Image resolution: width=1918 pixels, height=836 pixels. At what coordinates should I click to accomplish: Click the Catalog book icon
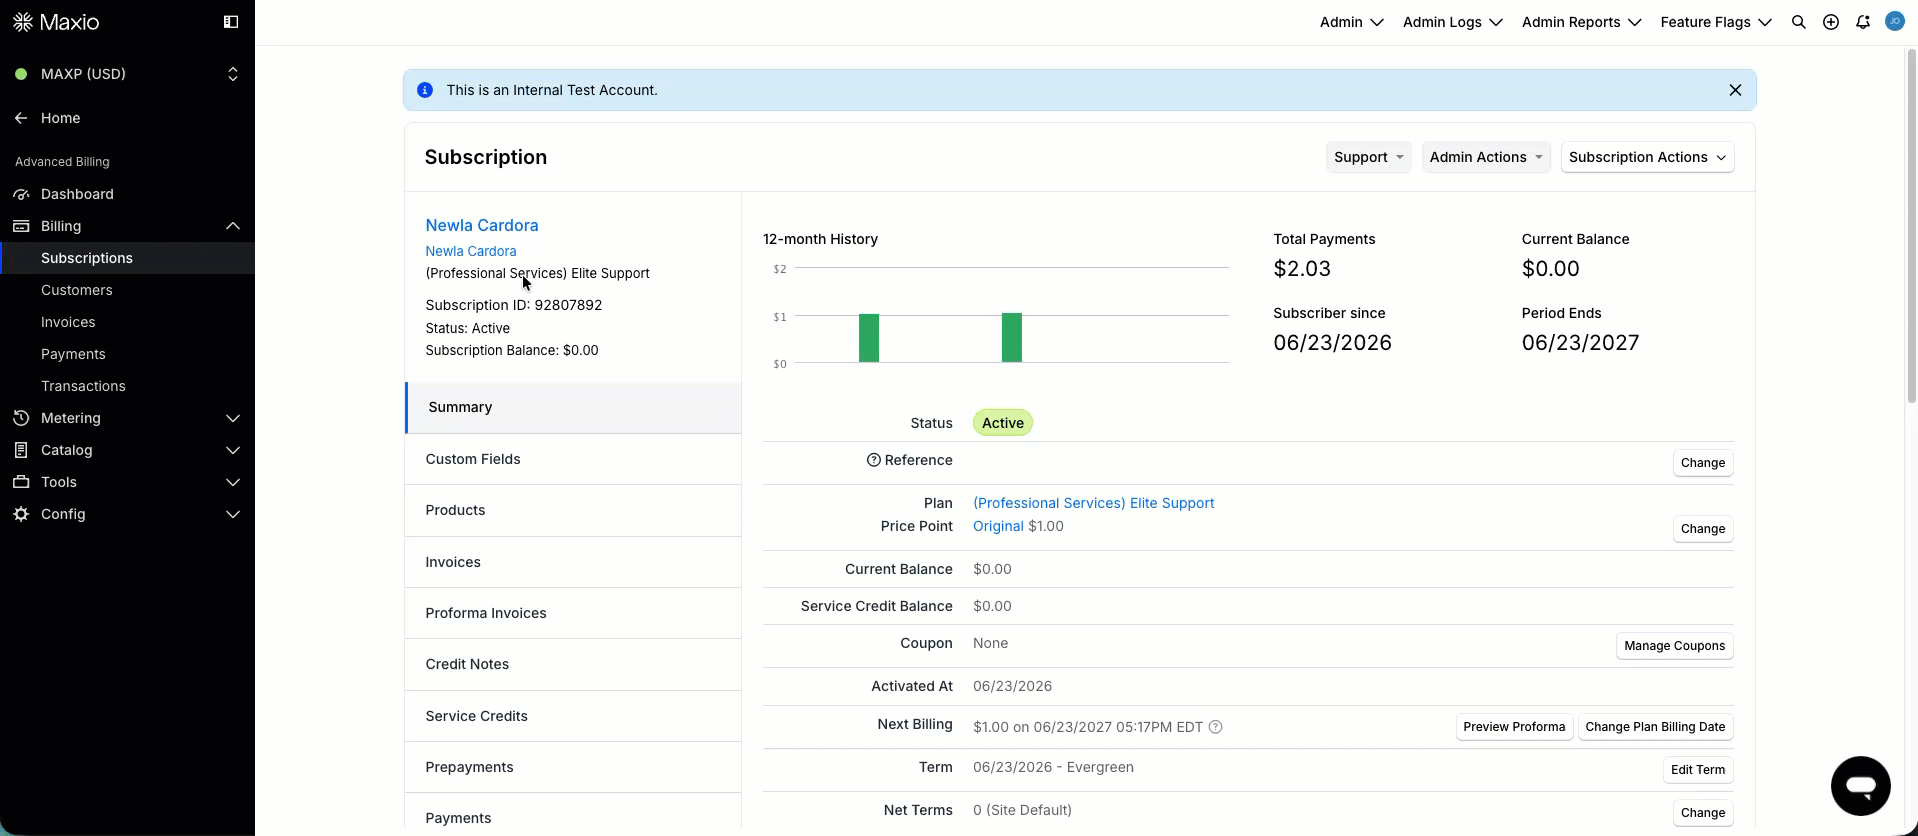pos(21,450)
